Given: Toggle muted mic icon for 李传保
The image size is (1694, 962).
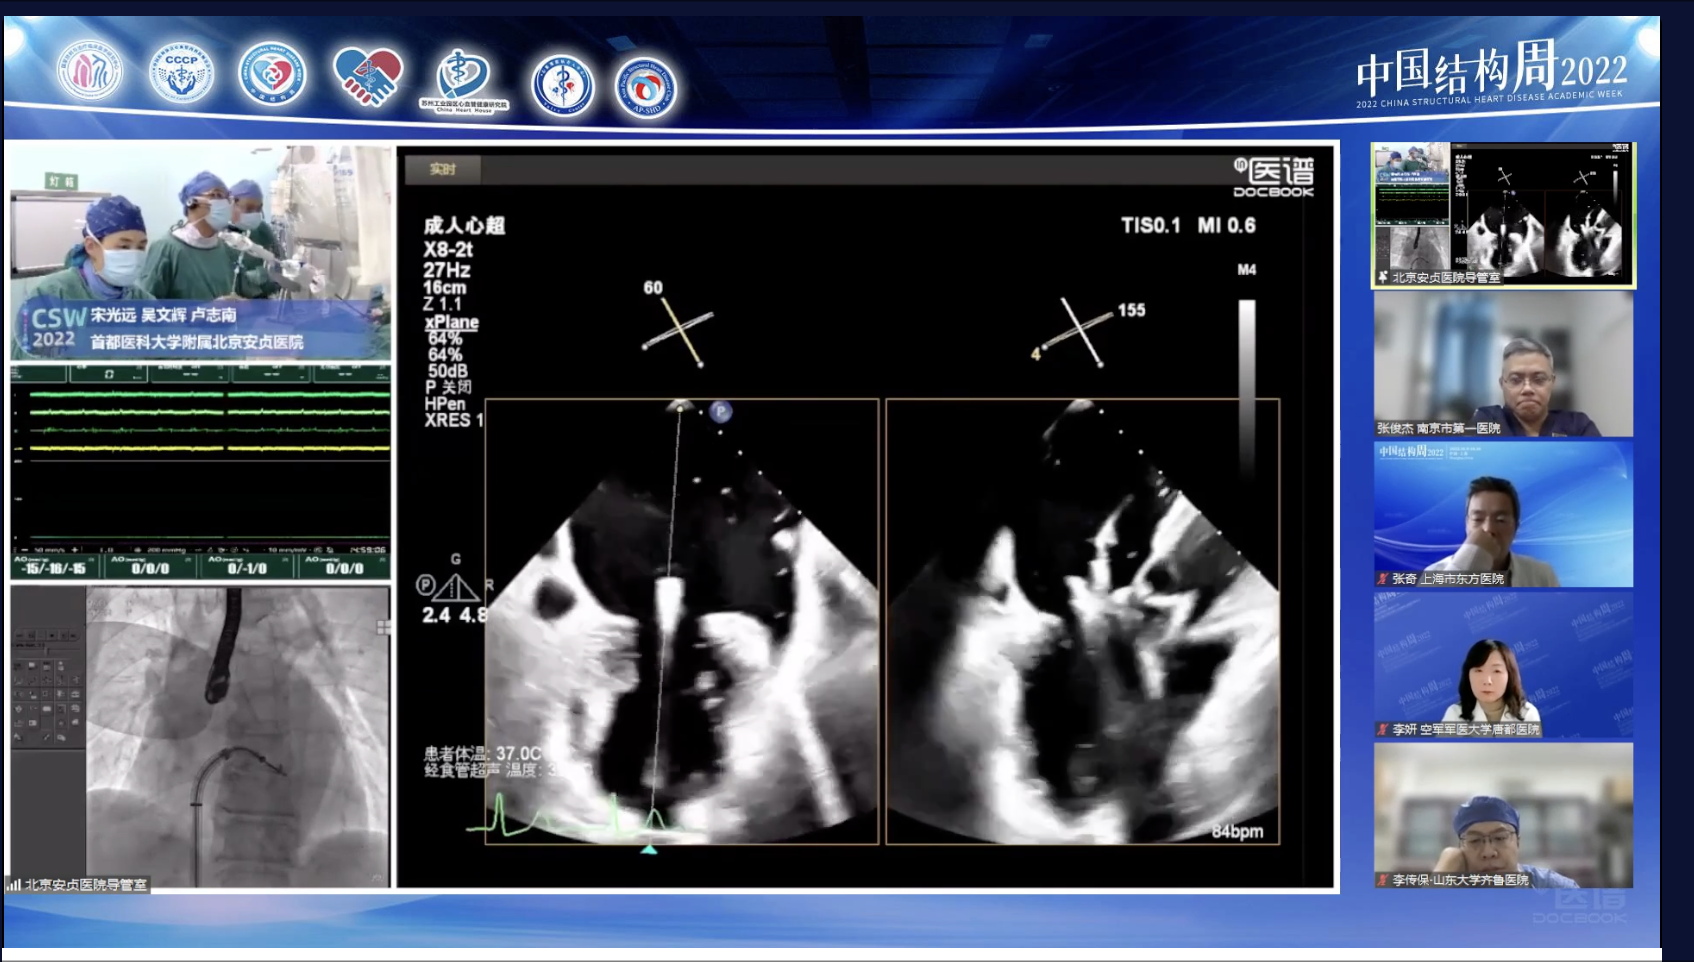Looking at the screenshot, I should [1383, 880].
